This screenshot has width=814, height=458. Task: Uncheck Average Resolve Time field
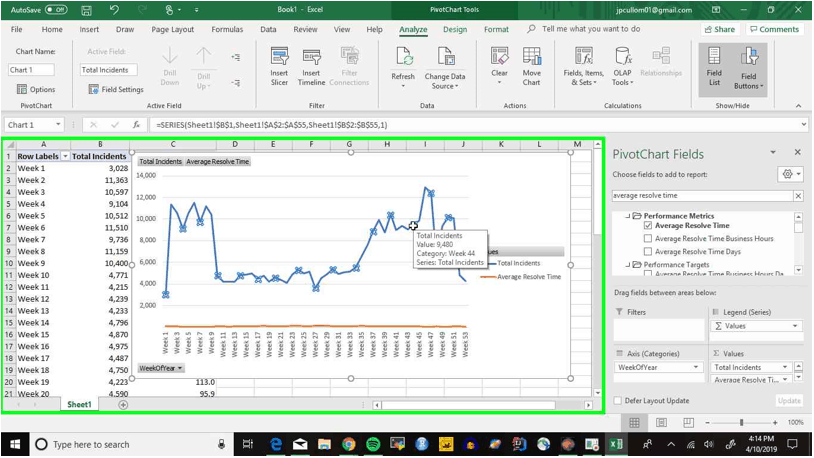tap(648, 225)
